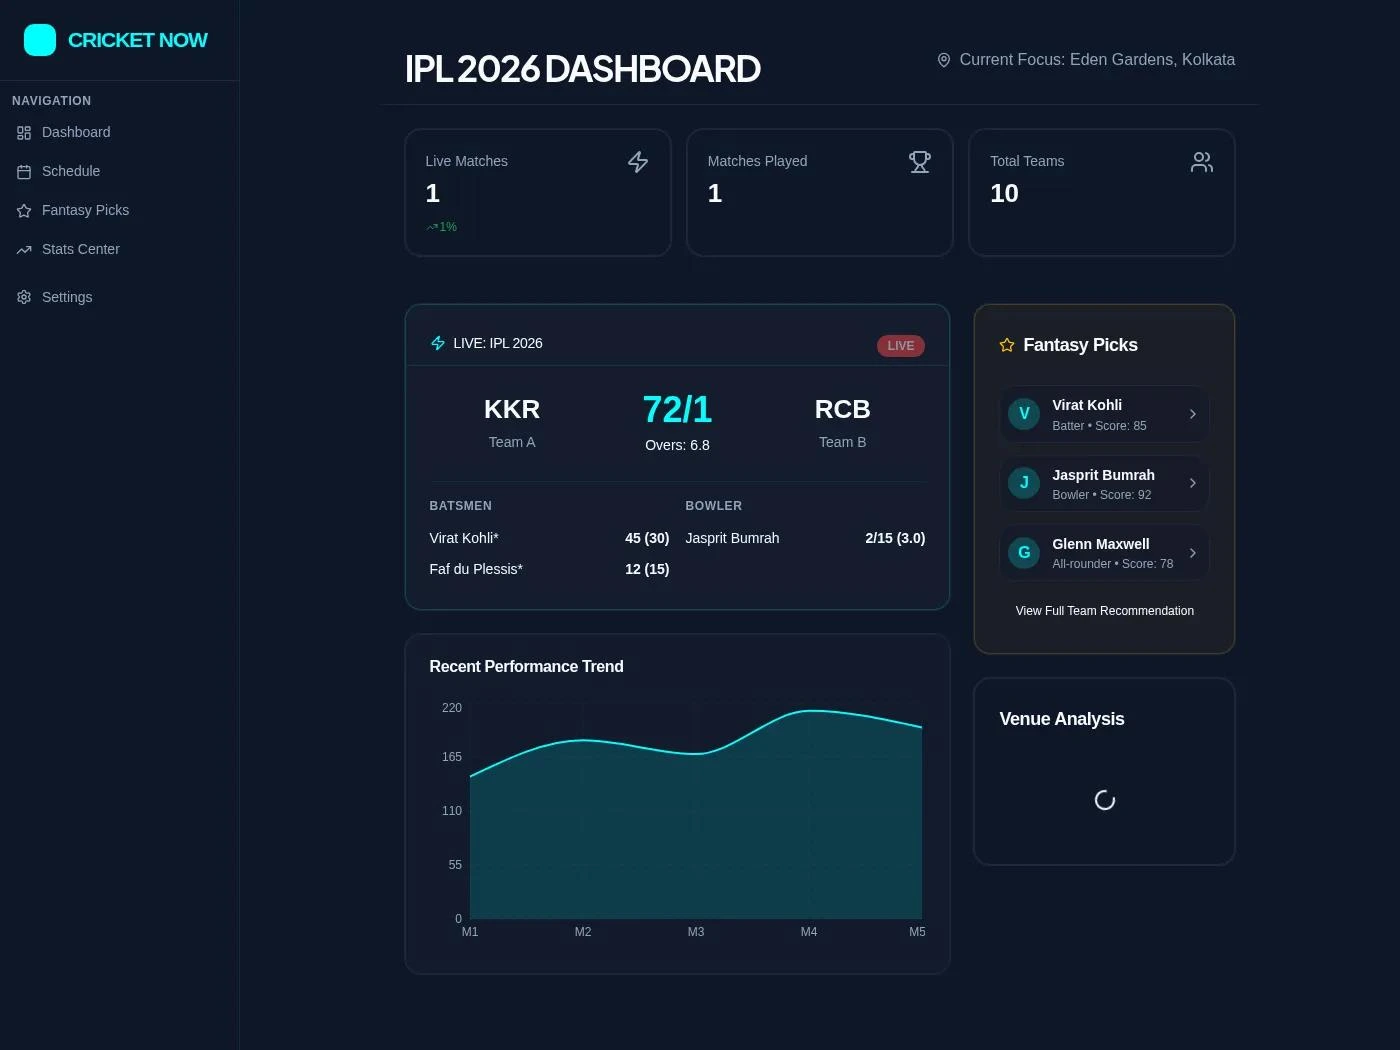Click the Venue Analysis heading
The height and width of the screenshot is (1050, 1400).
click(x=1062, y=719)
